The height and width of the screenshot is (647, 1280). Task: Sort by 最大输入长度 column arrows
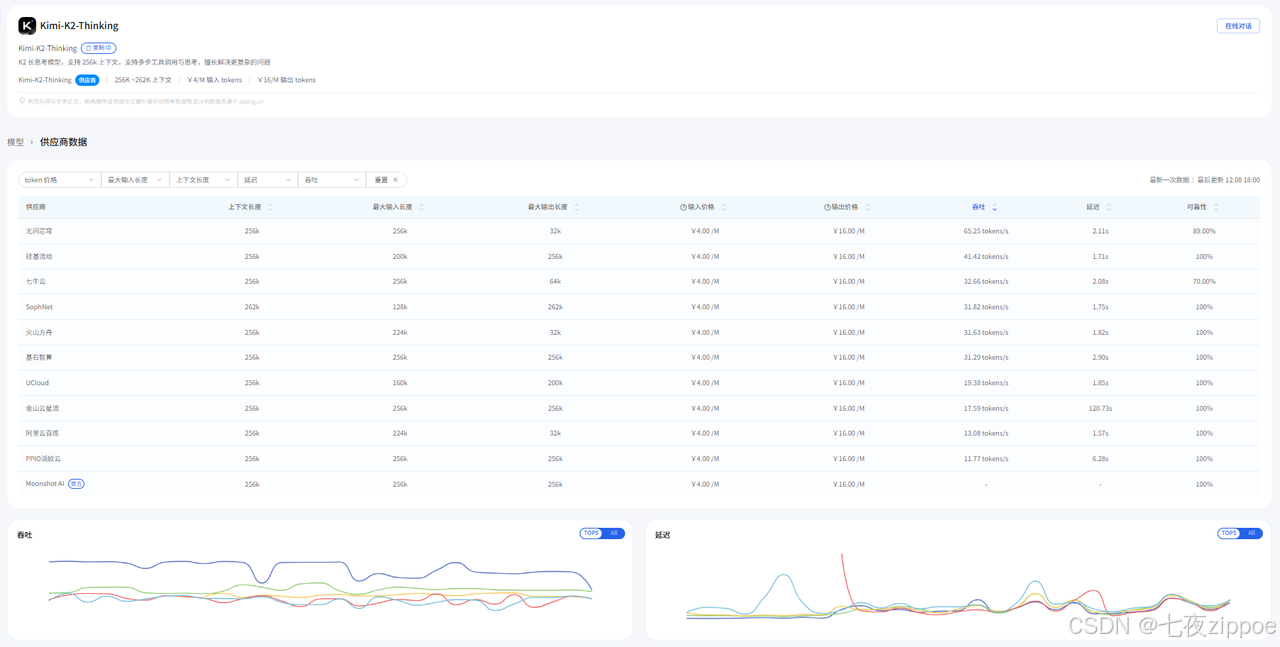pos(422,207)
